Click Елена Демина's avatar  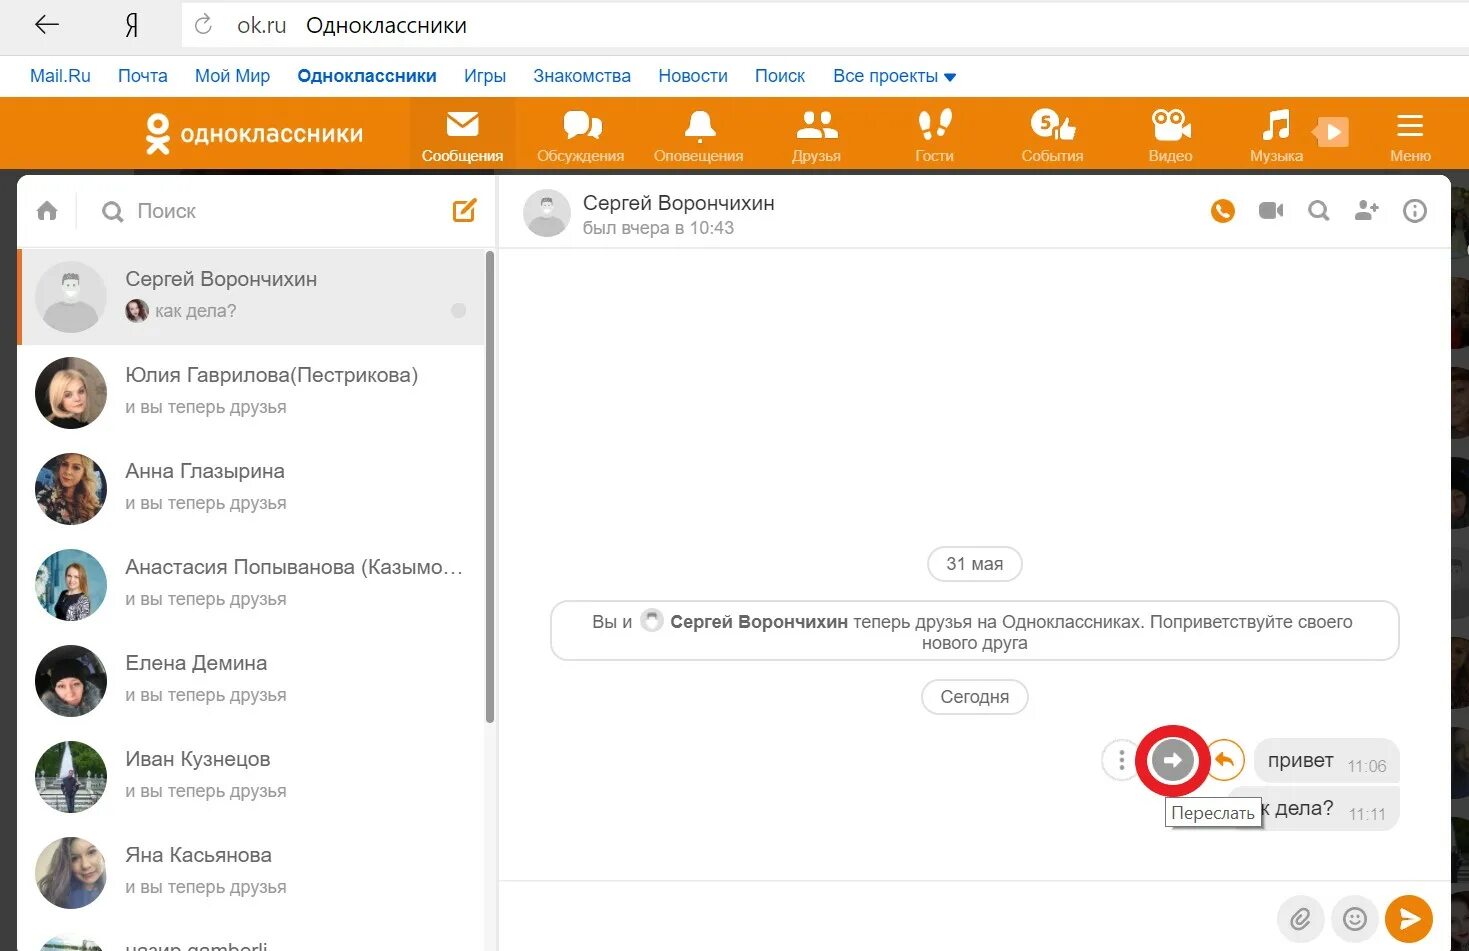(x=71, y=681)
